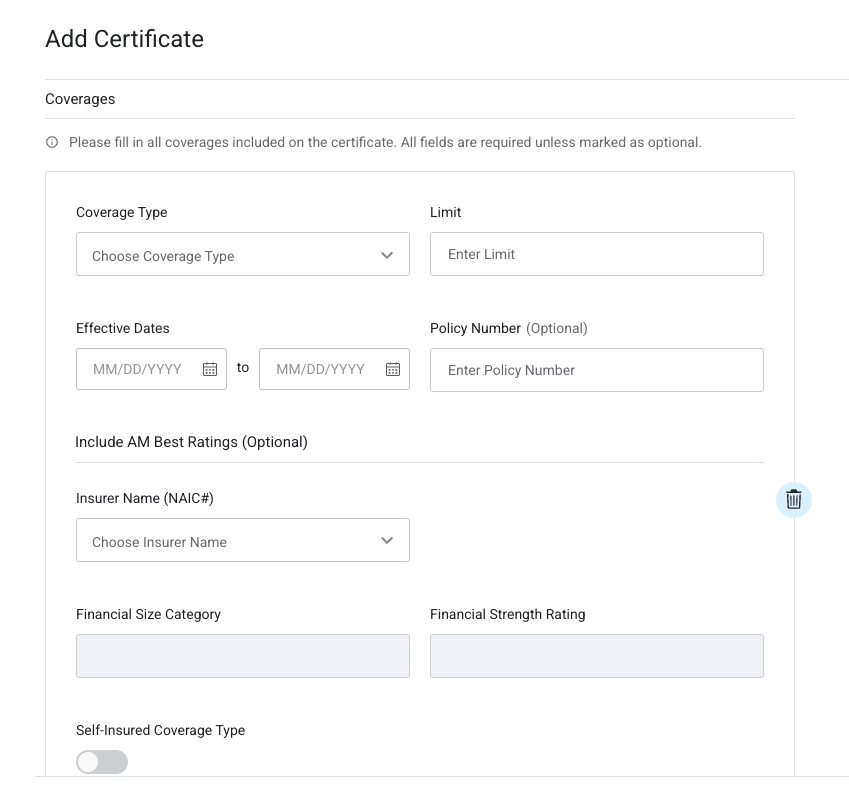The width and height of the screenshot is (849, 812).
Task: Select the effective end date MM/DD/YYYY field
Action: [x=321, y=369]
